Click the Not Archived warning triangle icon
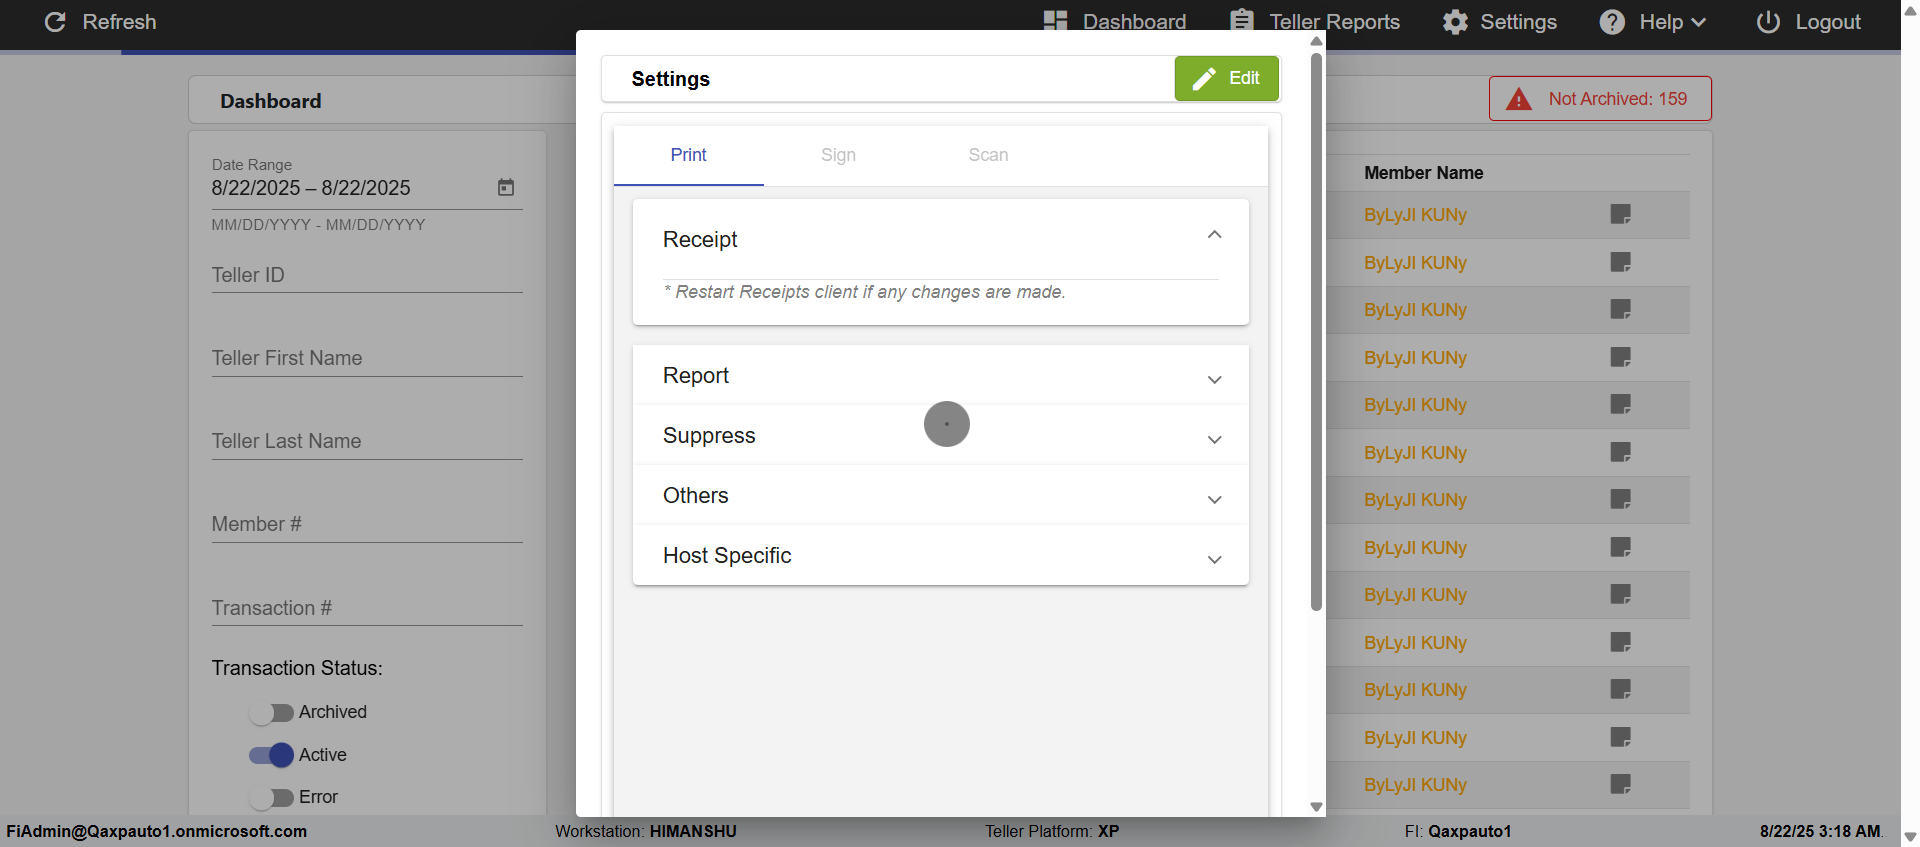Image resolution: width=1920 pixels, height=847 pixels. point(1519,99)
